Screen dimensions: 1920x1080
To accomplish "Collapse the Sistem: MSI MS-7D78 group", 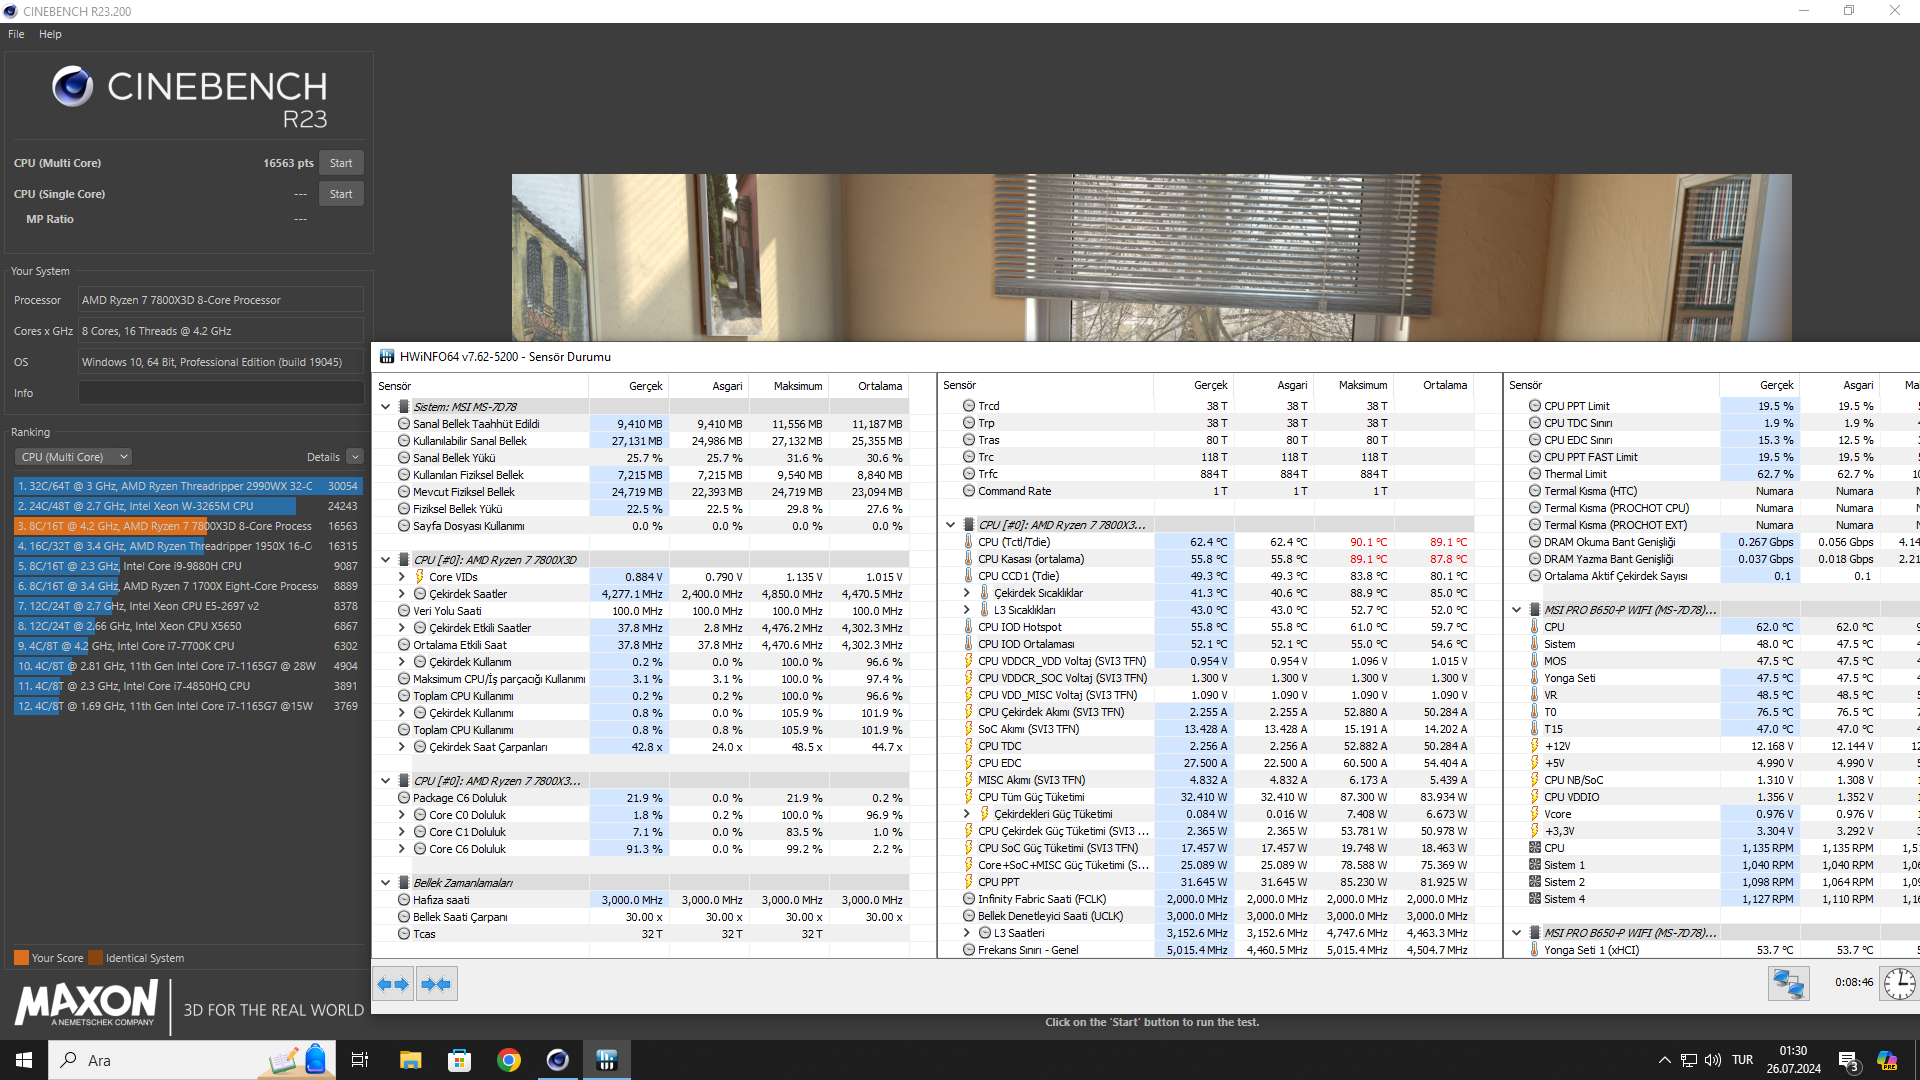I will point(385,407).
